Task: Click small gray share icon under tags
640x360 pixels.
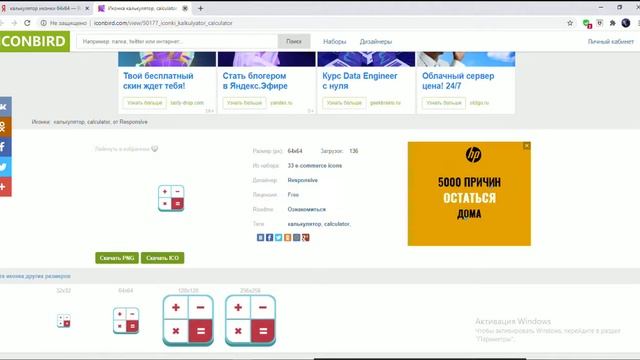Action: tap(296, 237)
